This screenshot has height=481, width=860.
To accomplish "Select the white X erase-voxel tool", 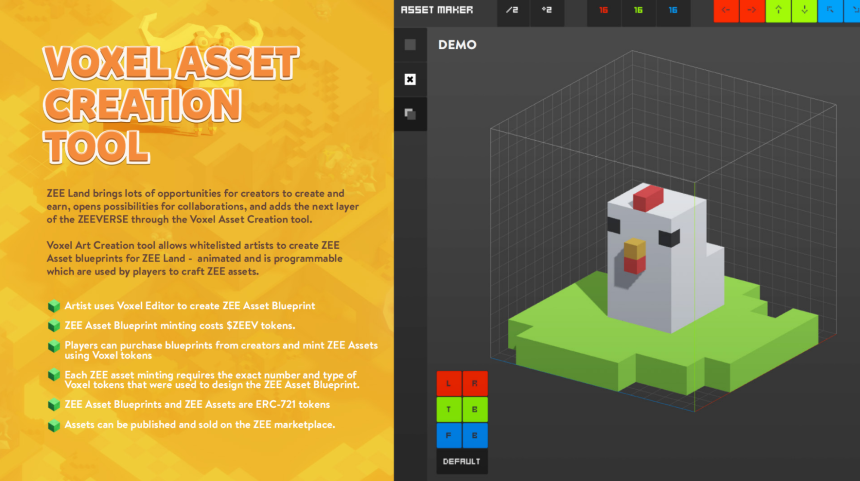I will pos(410,80).
